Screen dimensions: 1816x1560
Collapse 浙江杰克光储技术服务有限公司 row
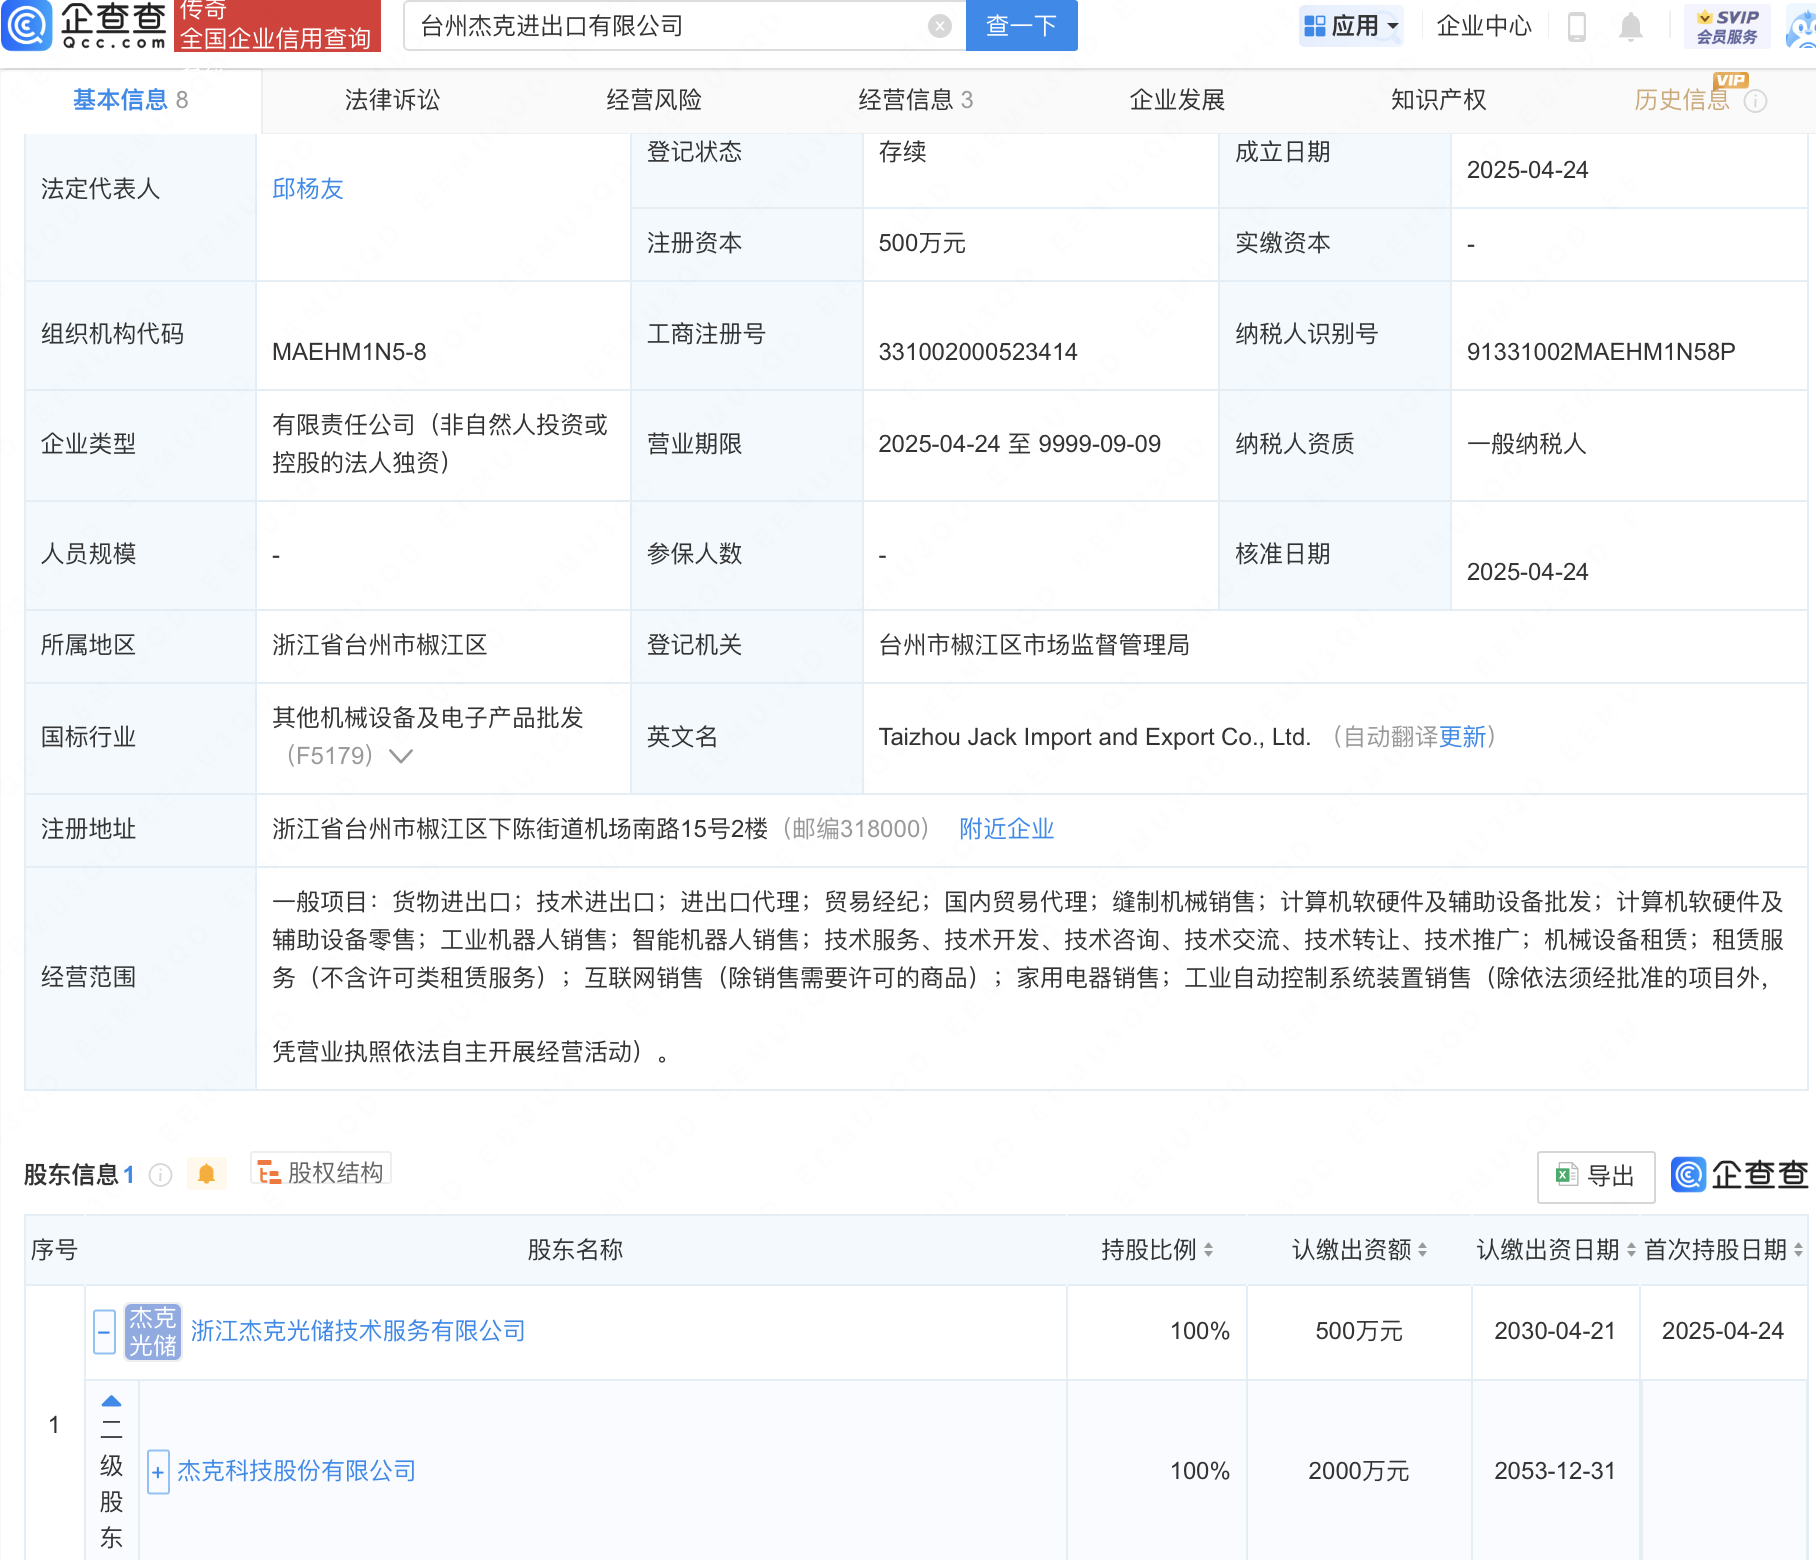click(x=104, y=1332)
